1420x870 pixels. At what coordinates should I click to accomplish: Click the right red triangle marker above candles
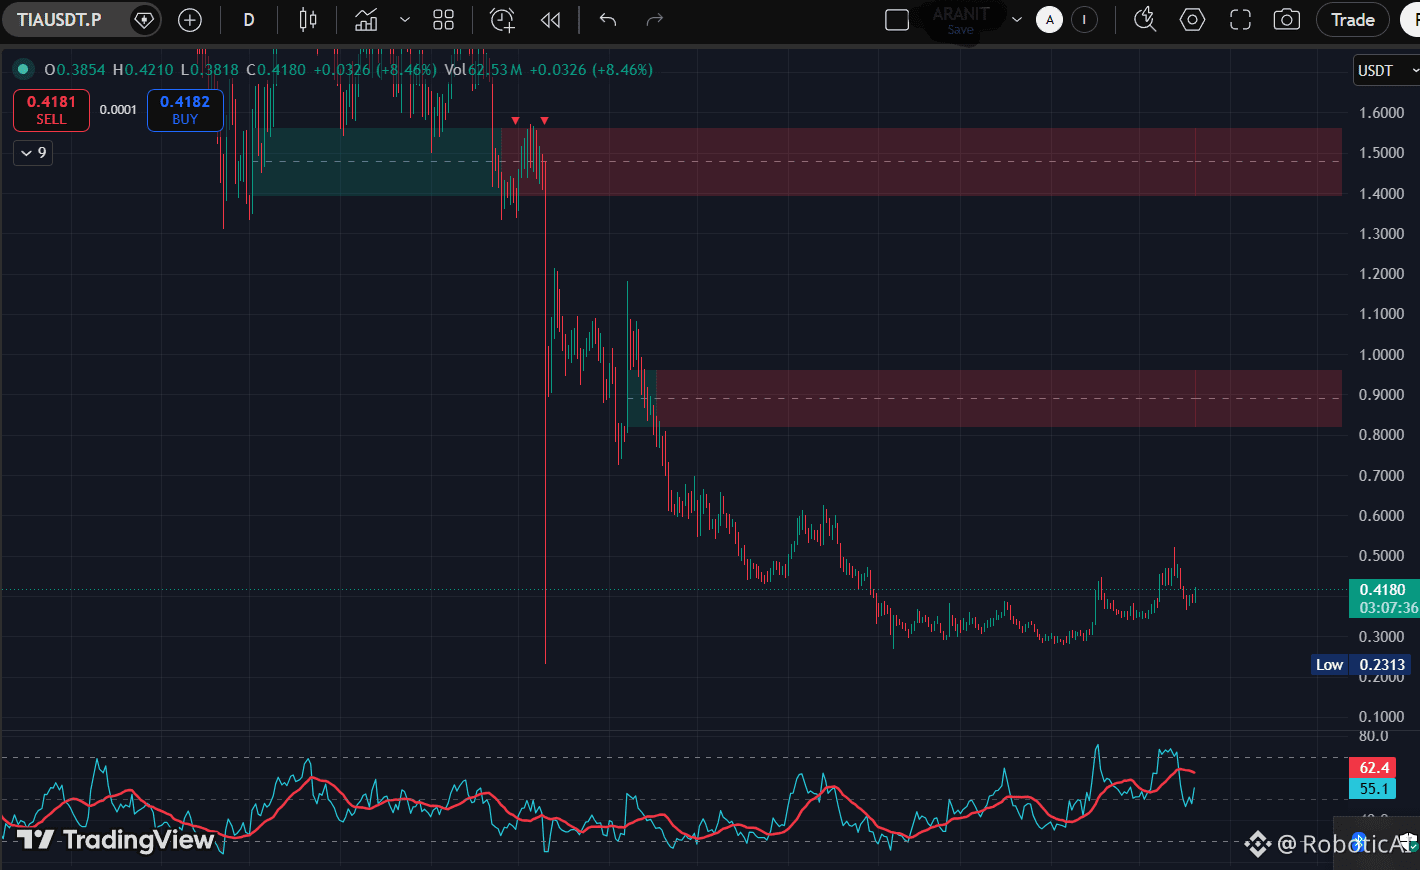(544, 121)
